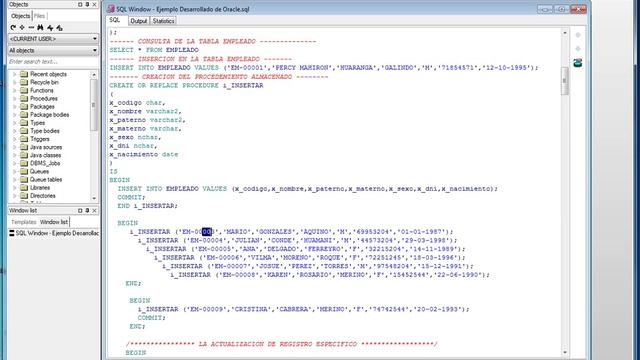The width and height of the screenshot is (640, 360).
Task: Switch to the Files tab
Action: pos(40,16)
